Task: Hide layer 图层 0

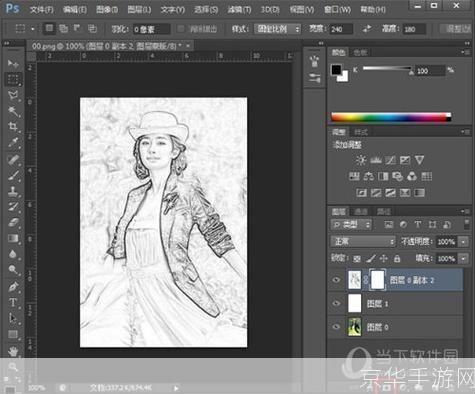Action: (x=336, y=327)
